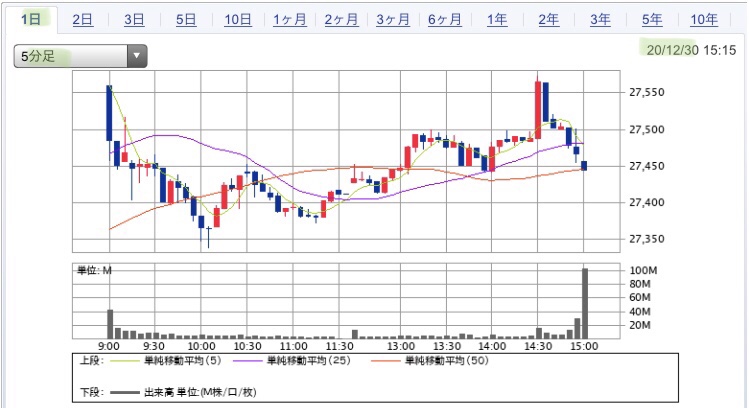Click the 40M volume axis label
Image resolution: width=749 pixels, height=408 pixels.
640,311
